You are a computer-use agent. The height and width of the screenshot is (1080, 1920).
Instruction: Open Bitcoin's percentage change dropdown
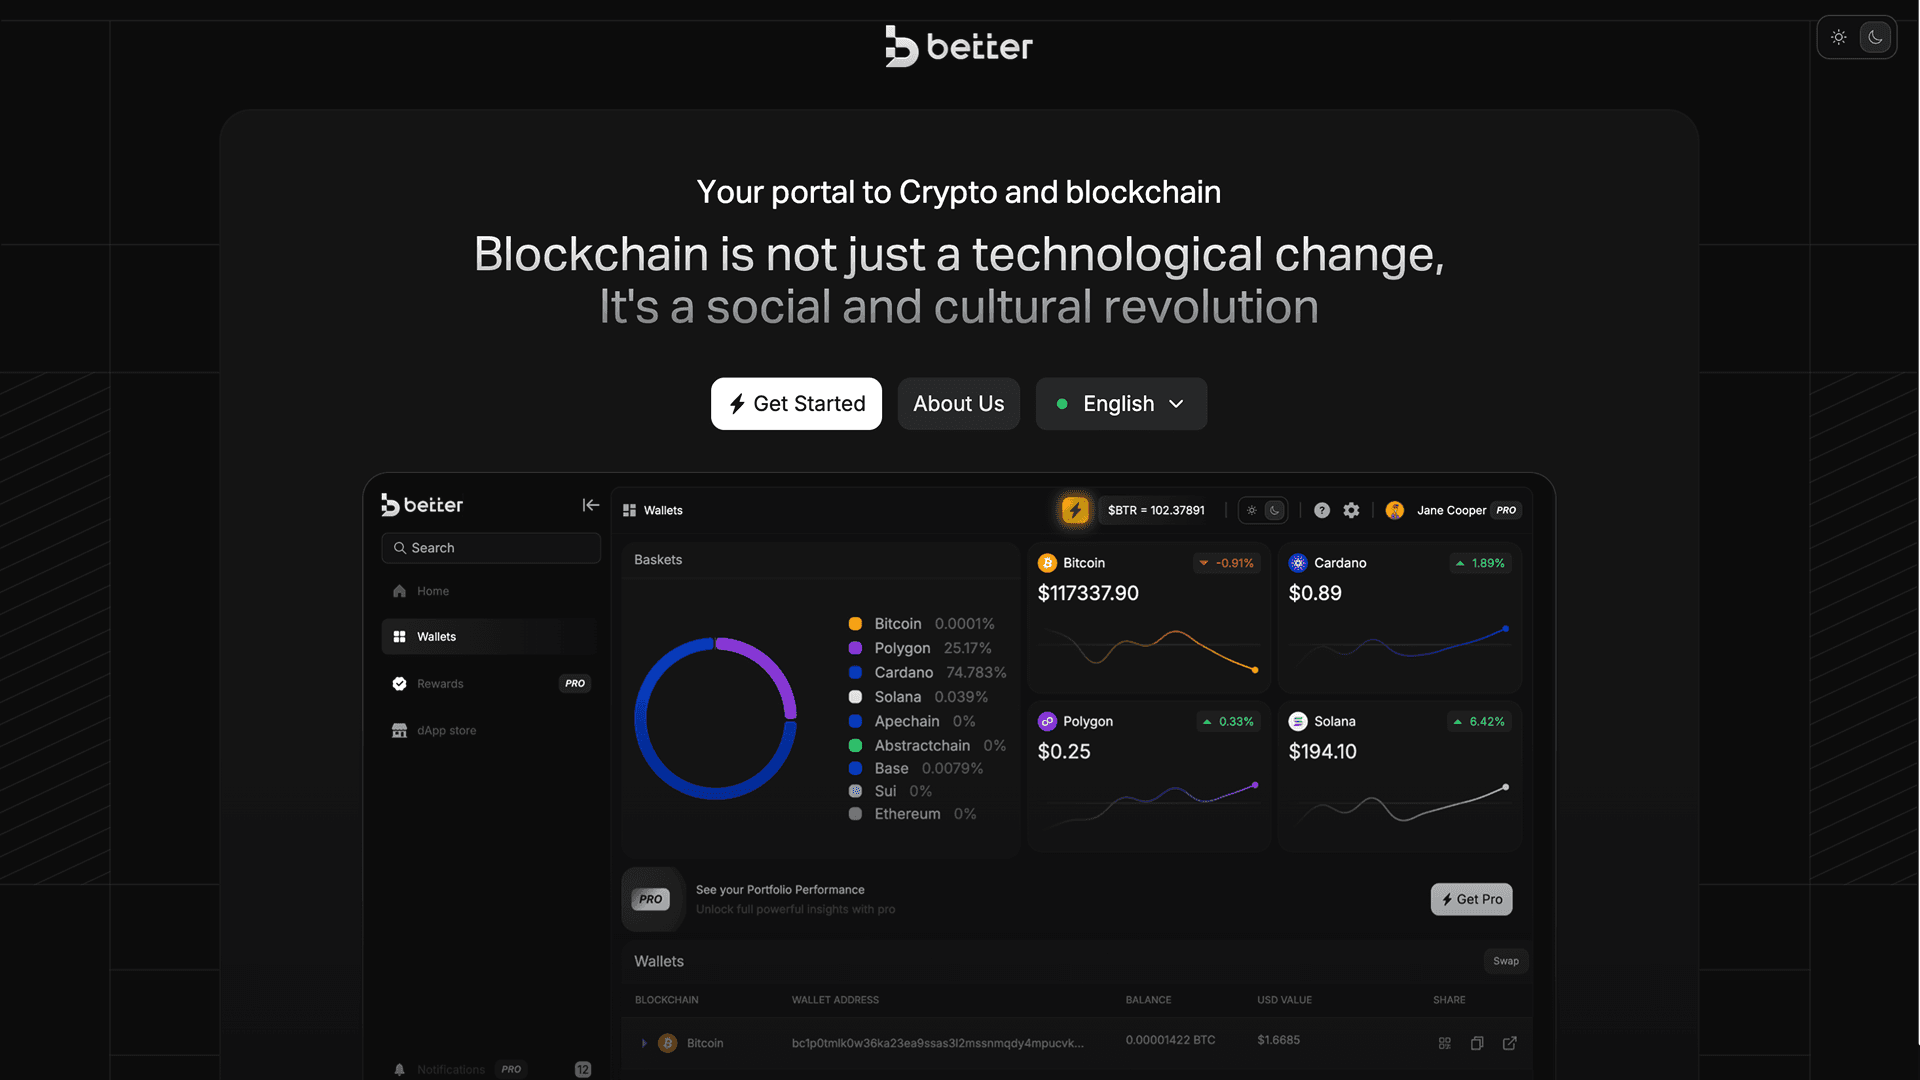click(x=1226, y=563)
